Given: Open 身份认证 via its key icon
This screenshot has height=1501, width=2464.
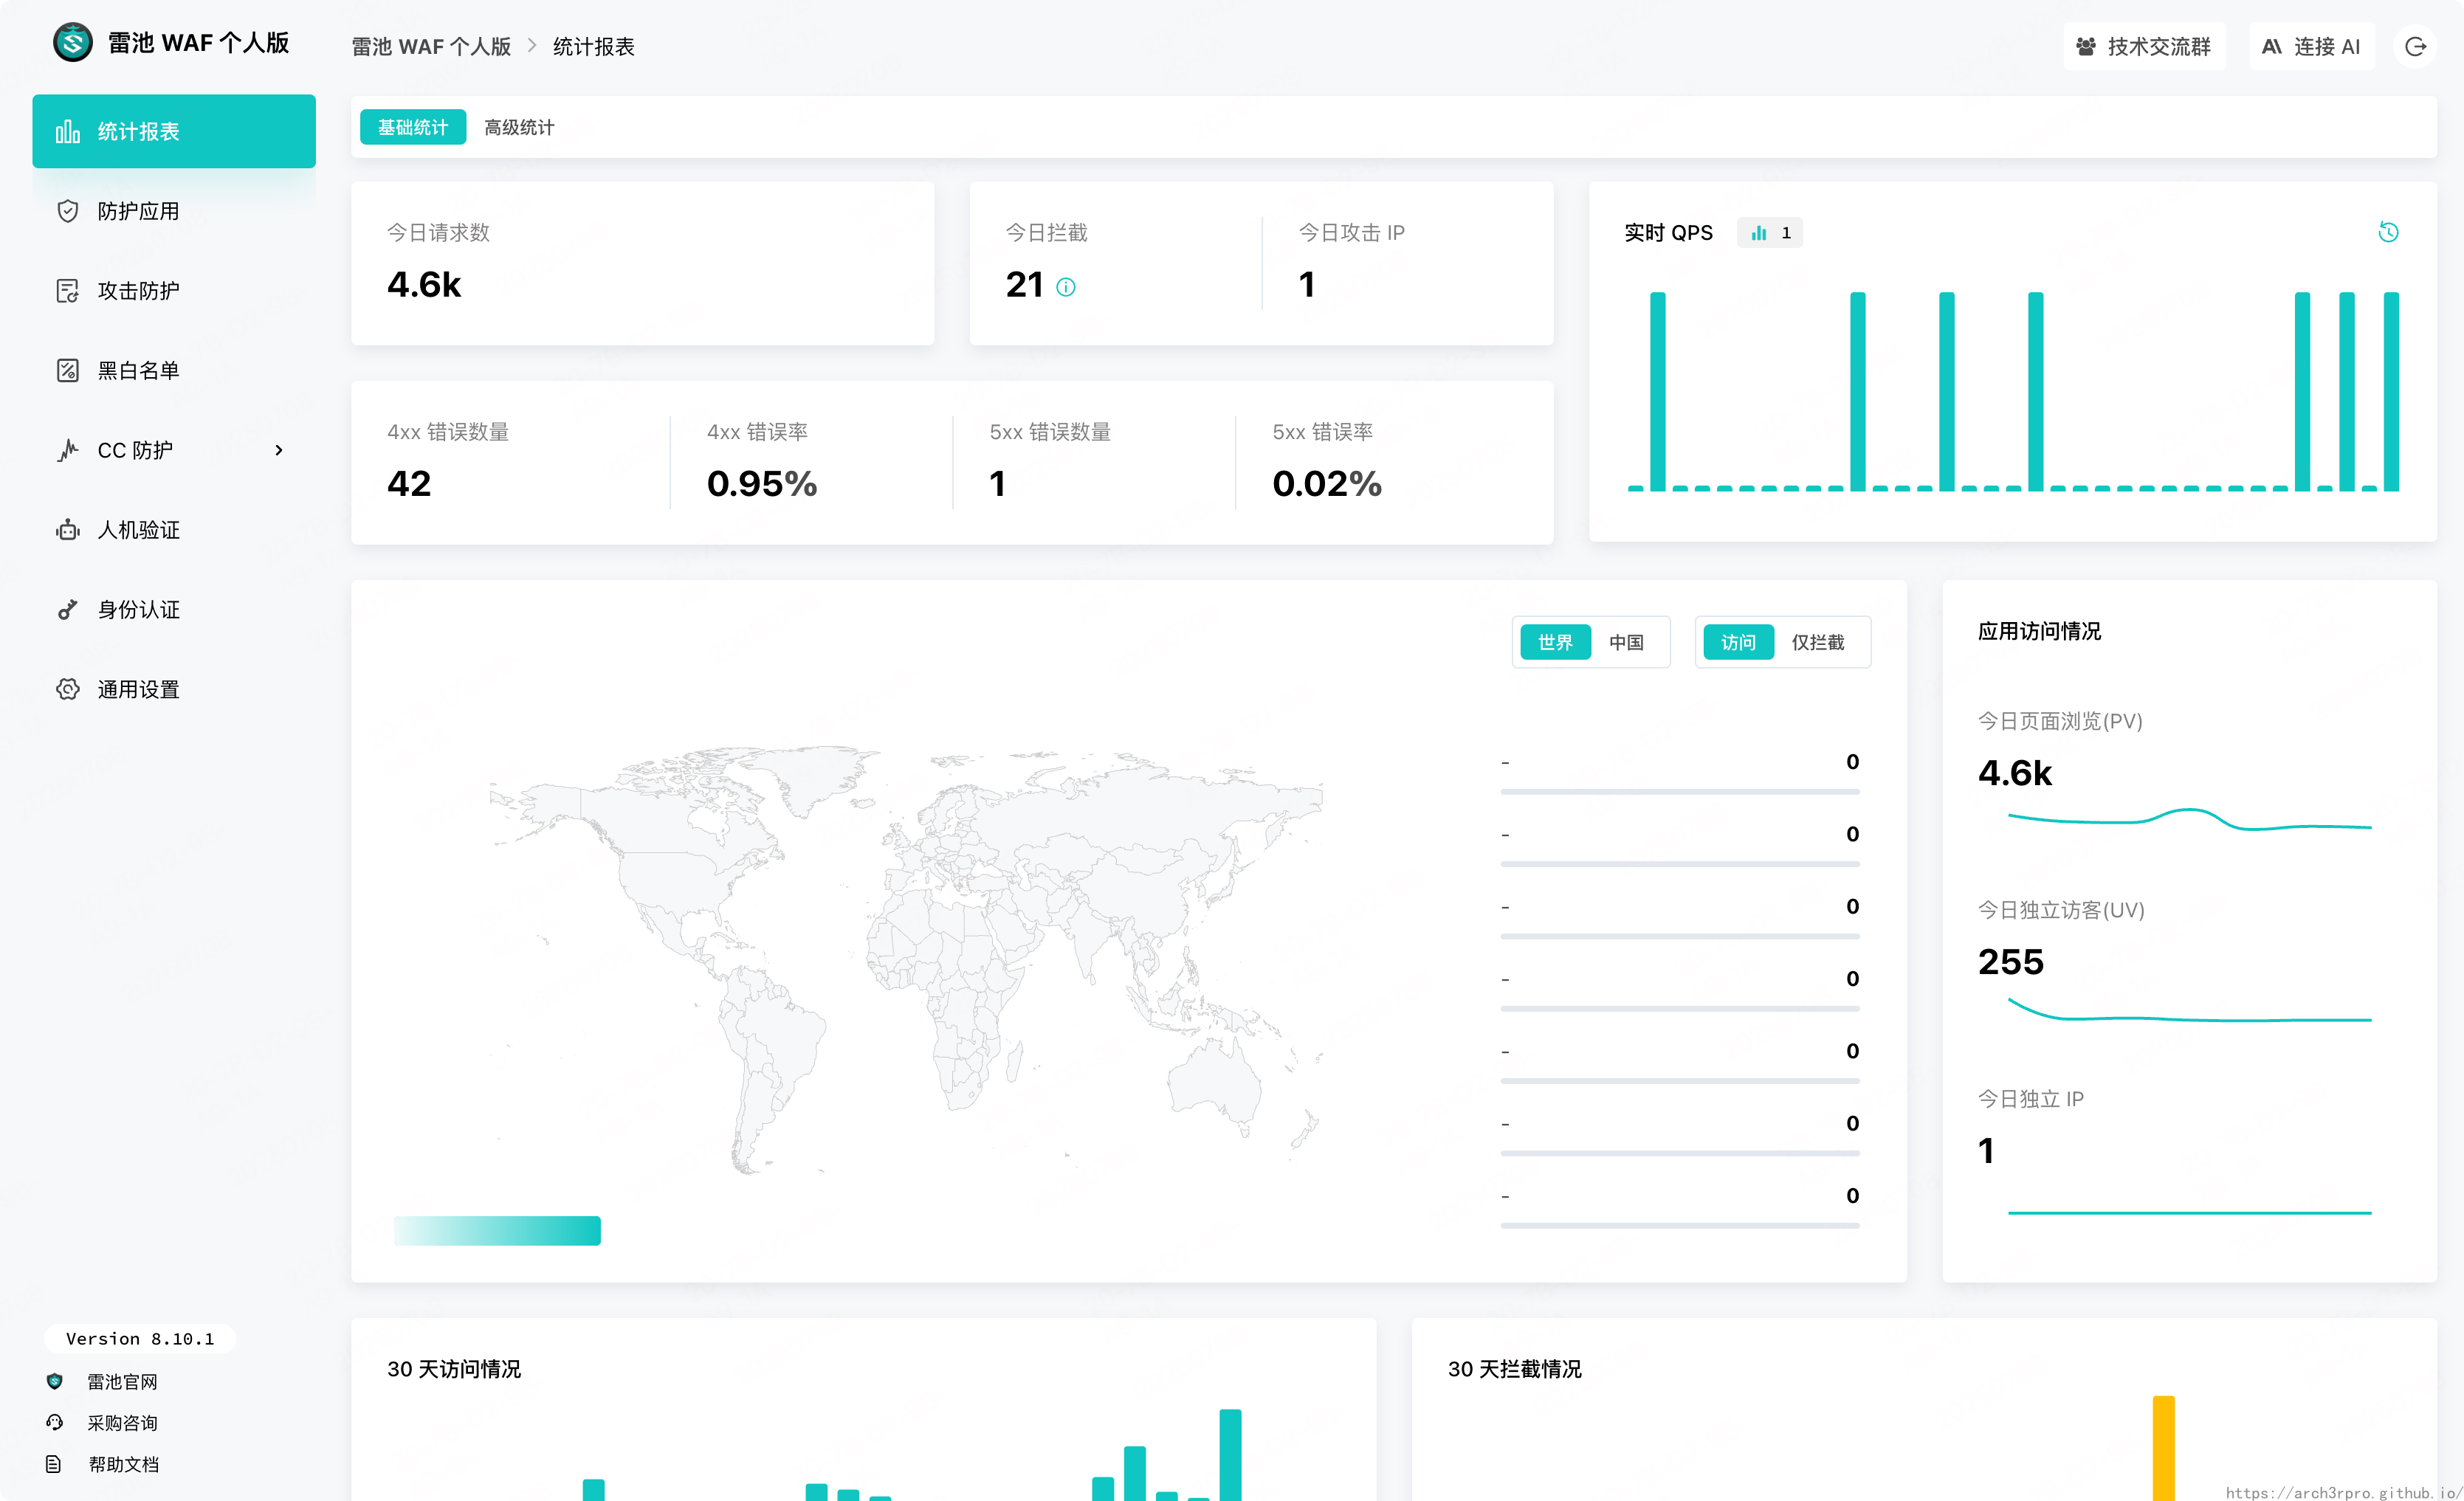Looking at the screenshot, I should coord(67,610).
